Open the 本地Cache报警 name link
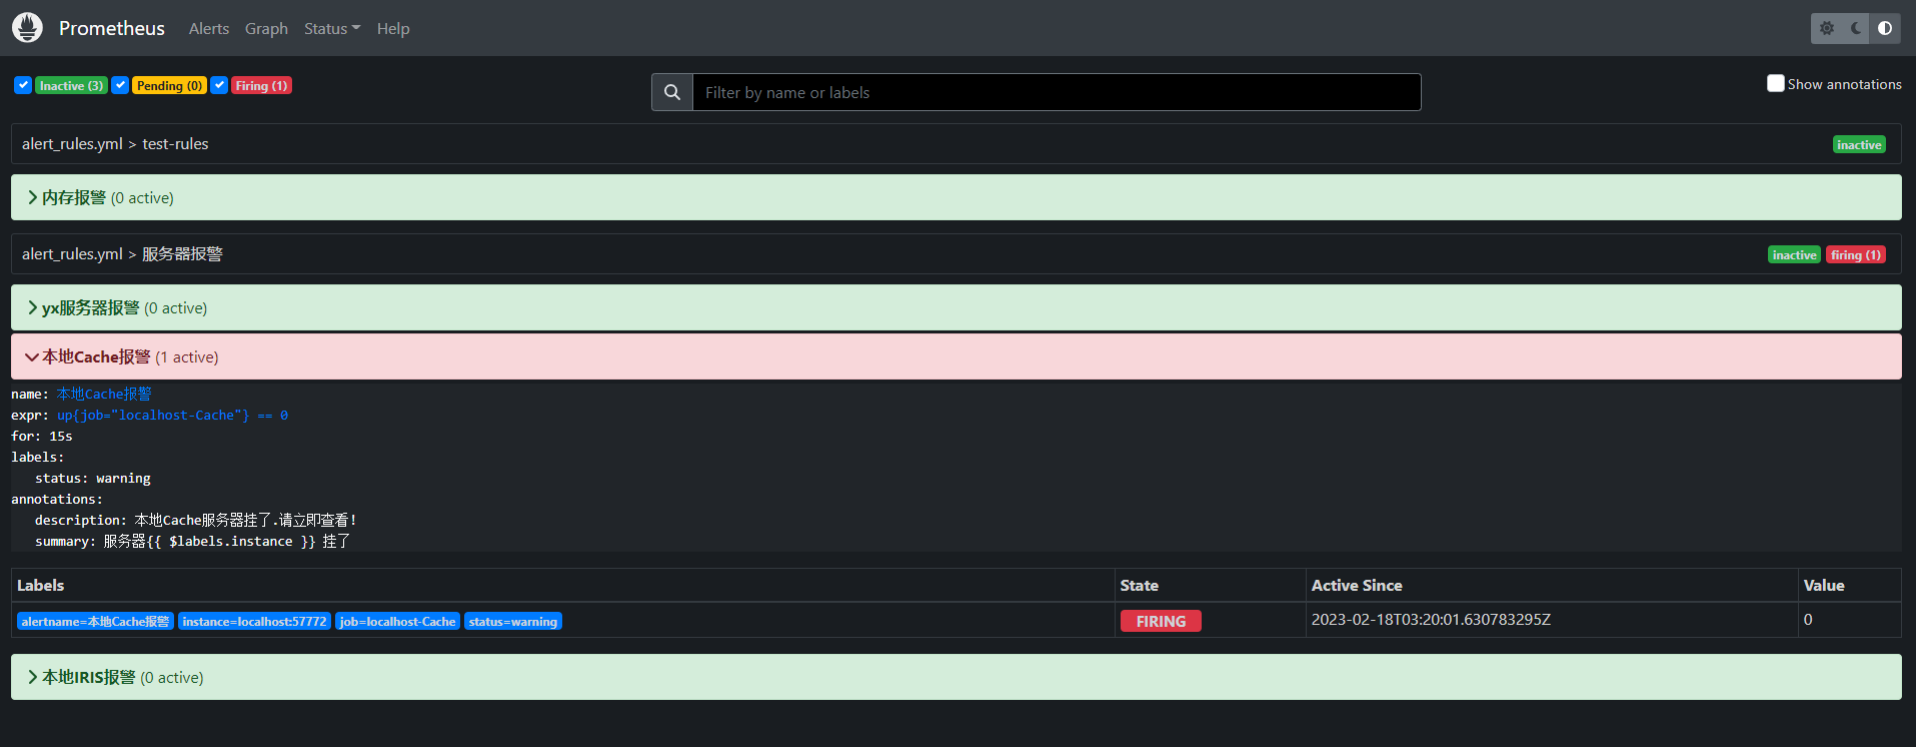This screenshot has width=1916, height=747. tap(104, 394)
